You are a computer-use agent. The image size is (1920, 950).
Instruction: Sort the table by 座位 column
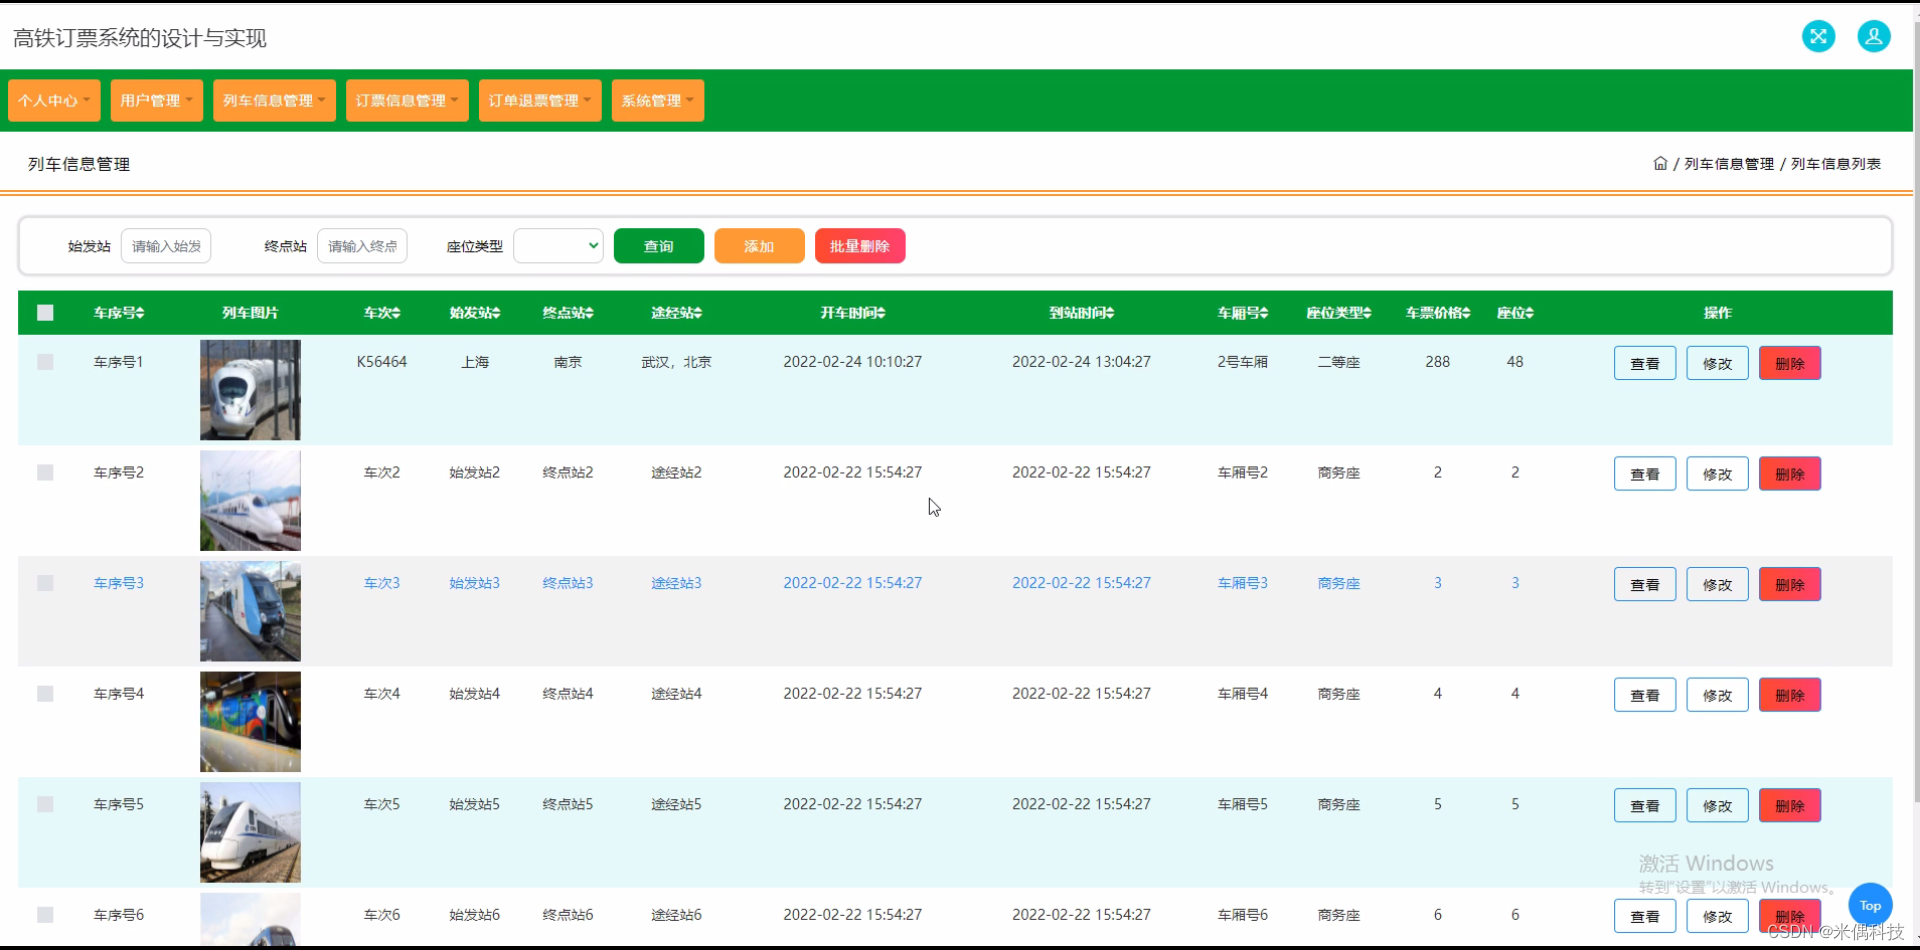(1514, 312)
